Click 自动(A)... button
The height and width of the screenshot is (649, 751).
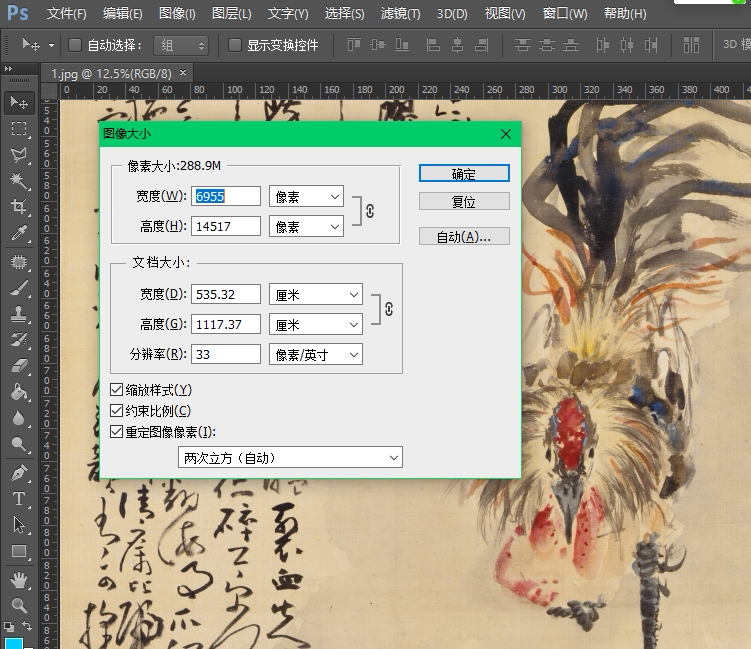(x=464, y=236)
